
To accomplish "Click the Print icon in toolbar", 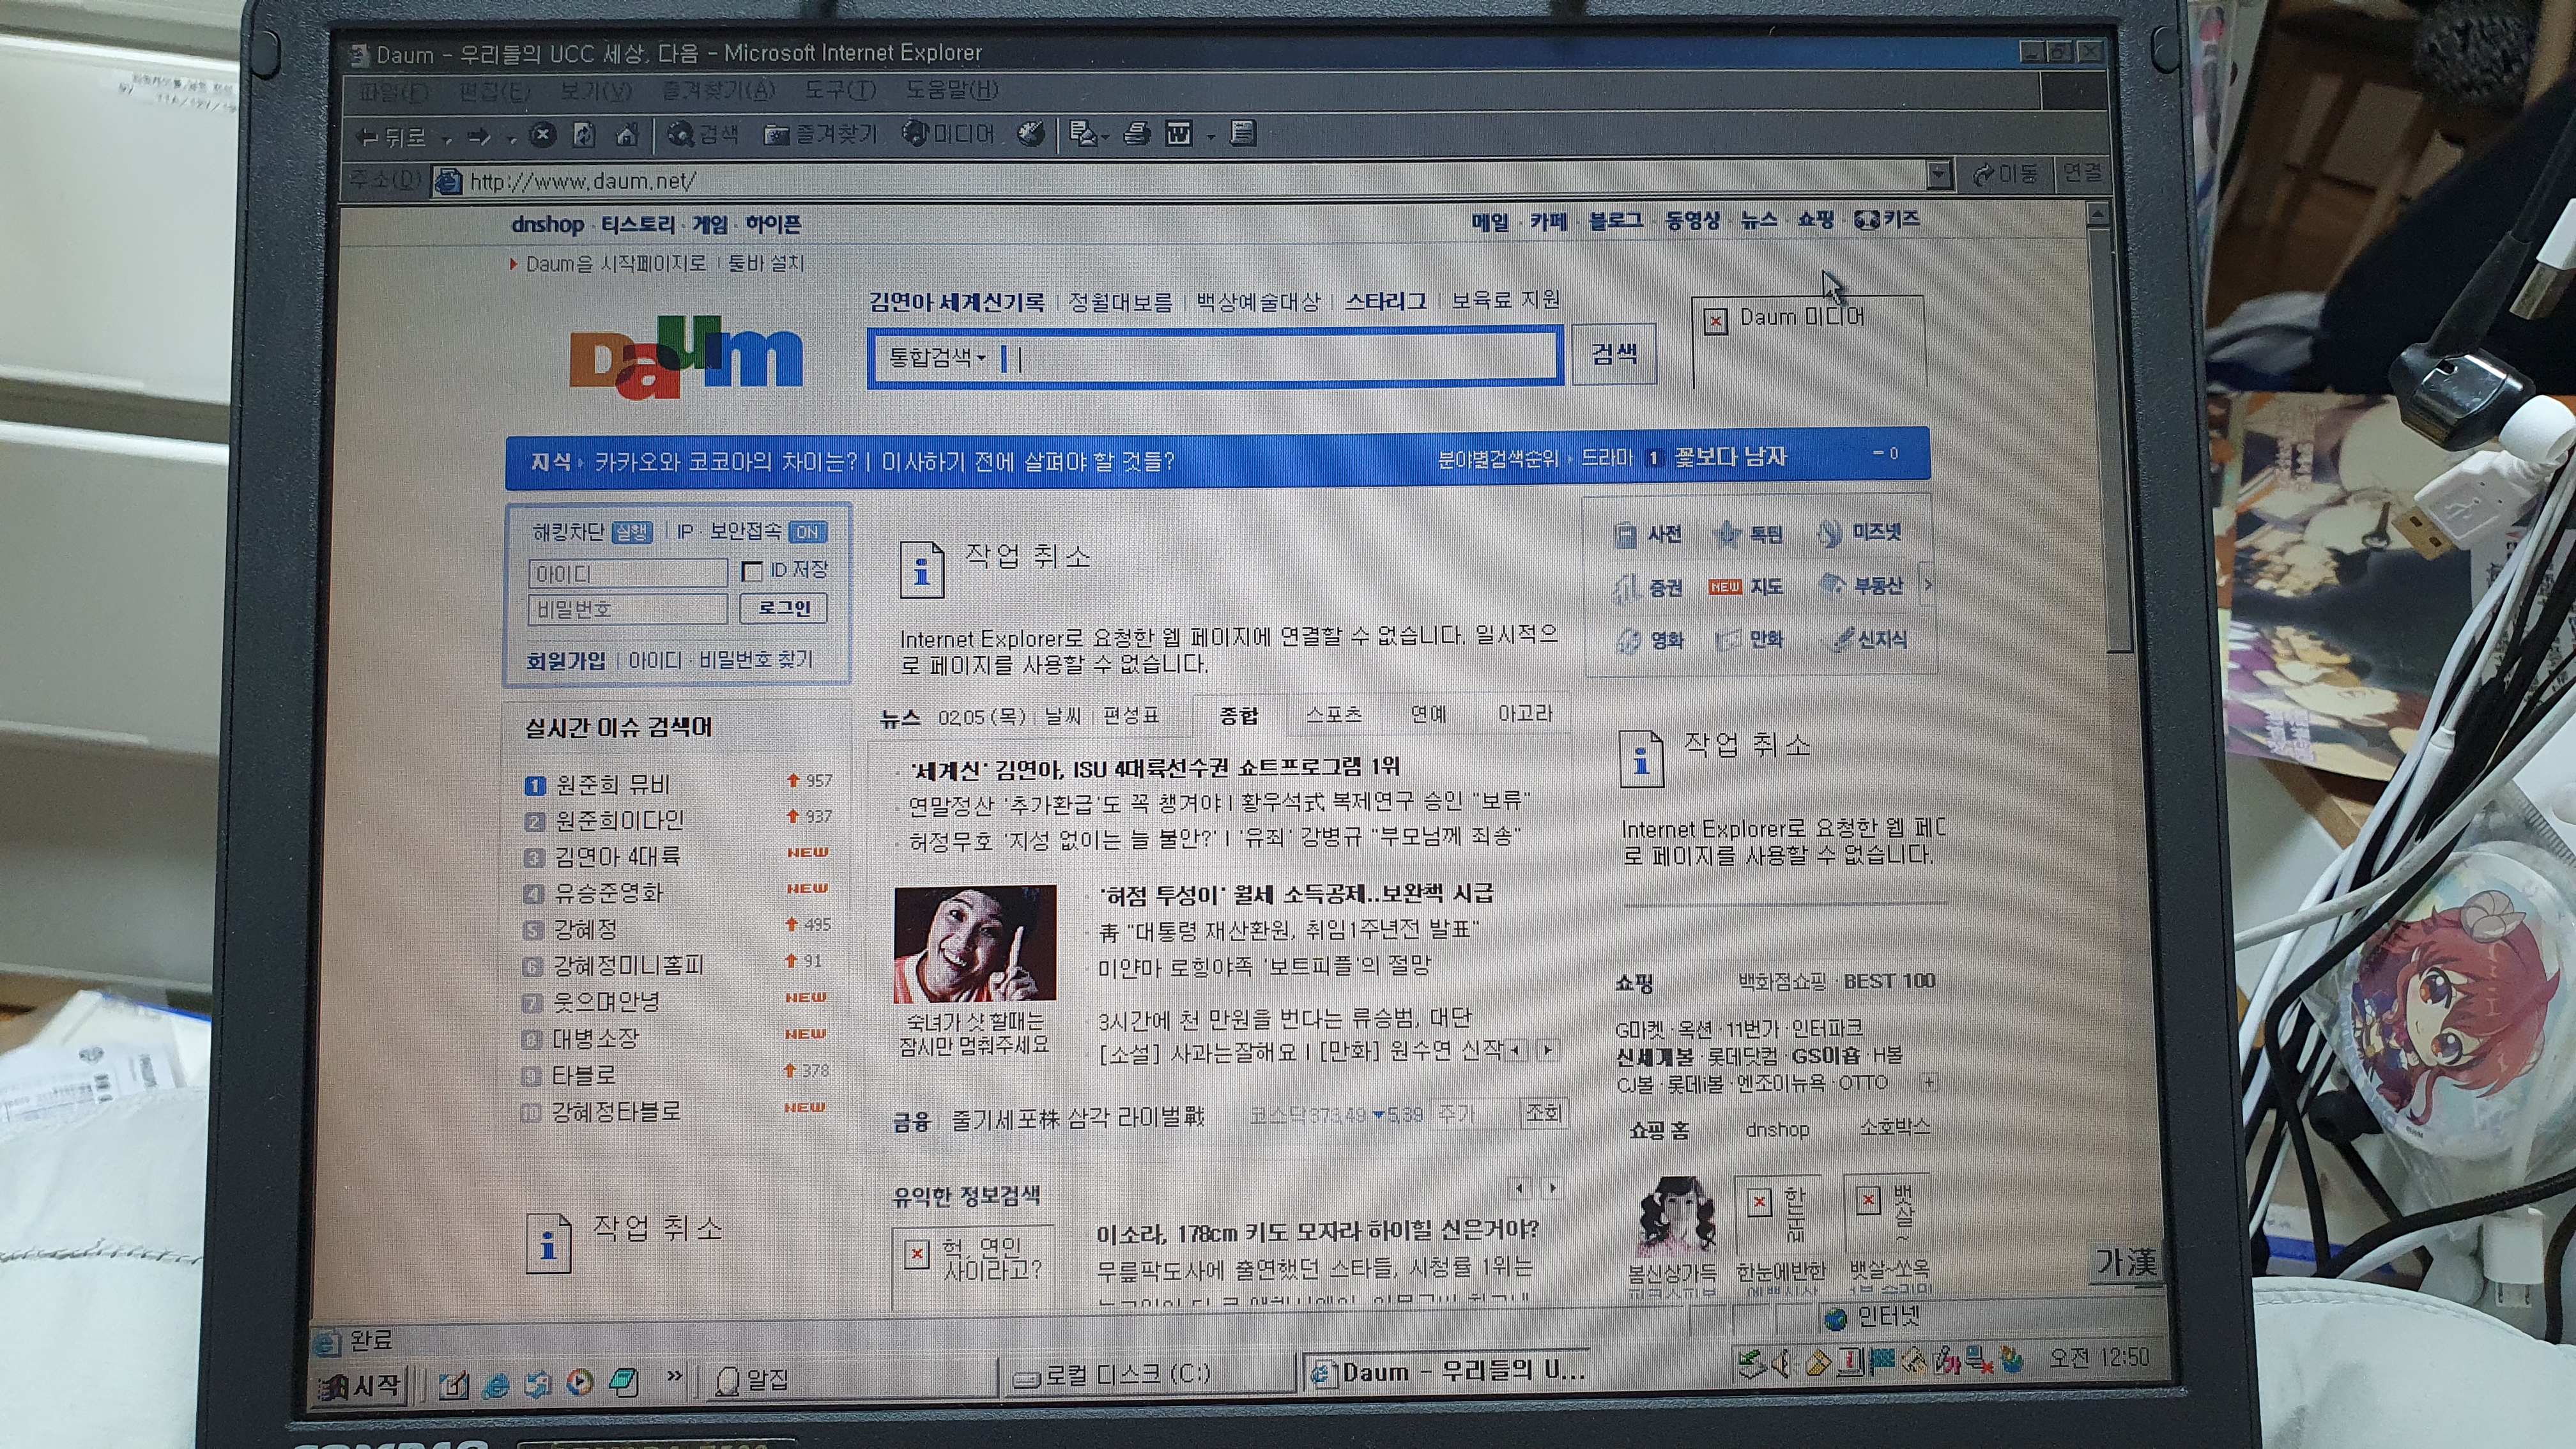I will [1137, 133].
